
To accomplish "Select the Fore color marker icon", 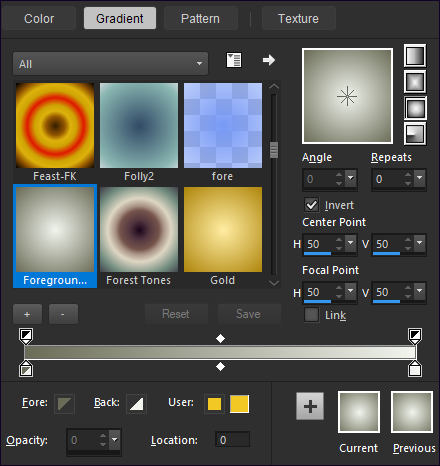I will 64,403.
